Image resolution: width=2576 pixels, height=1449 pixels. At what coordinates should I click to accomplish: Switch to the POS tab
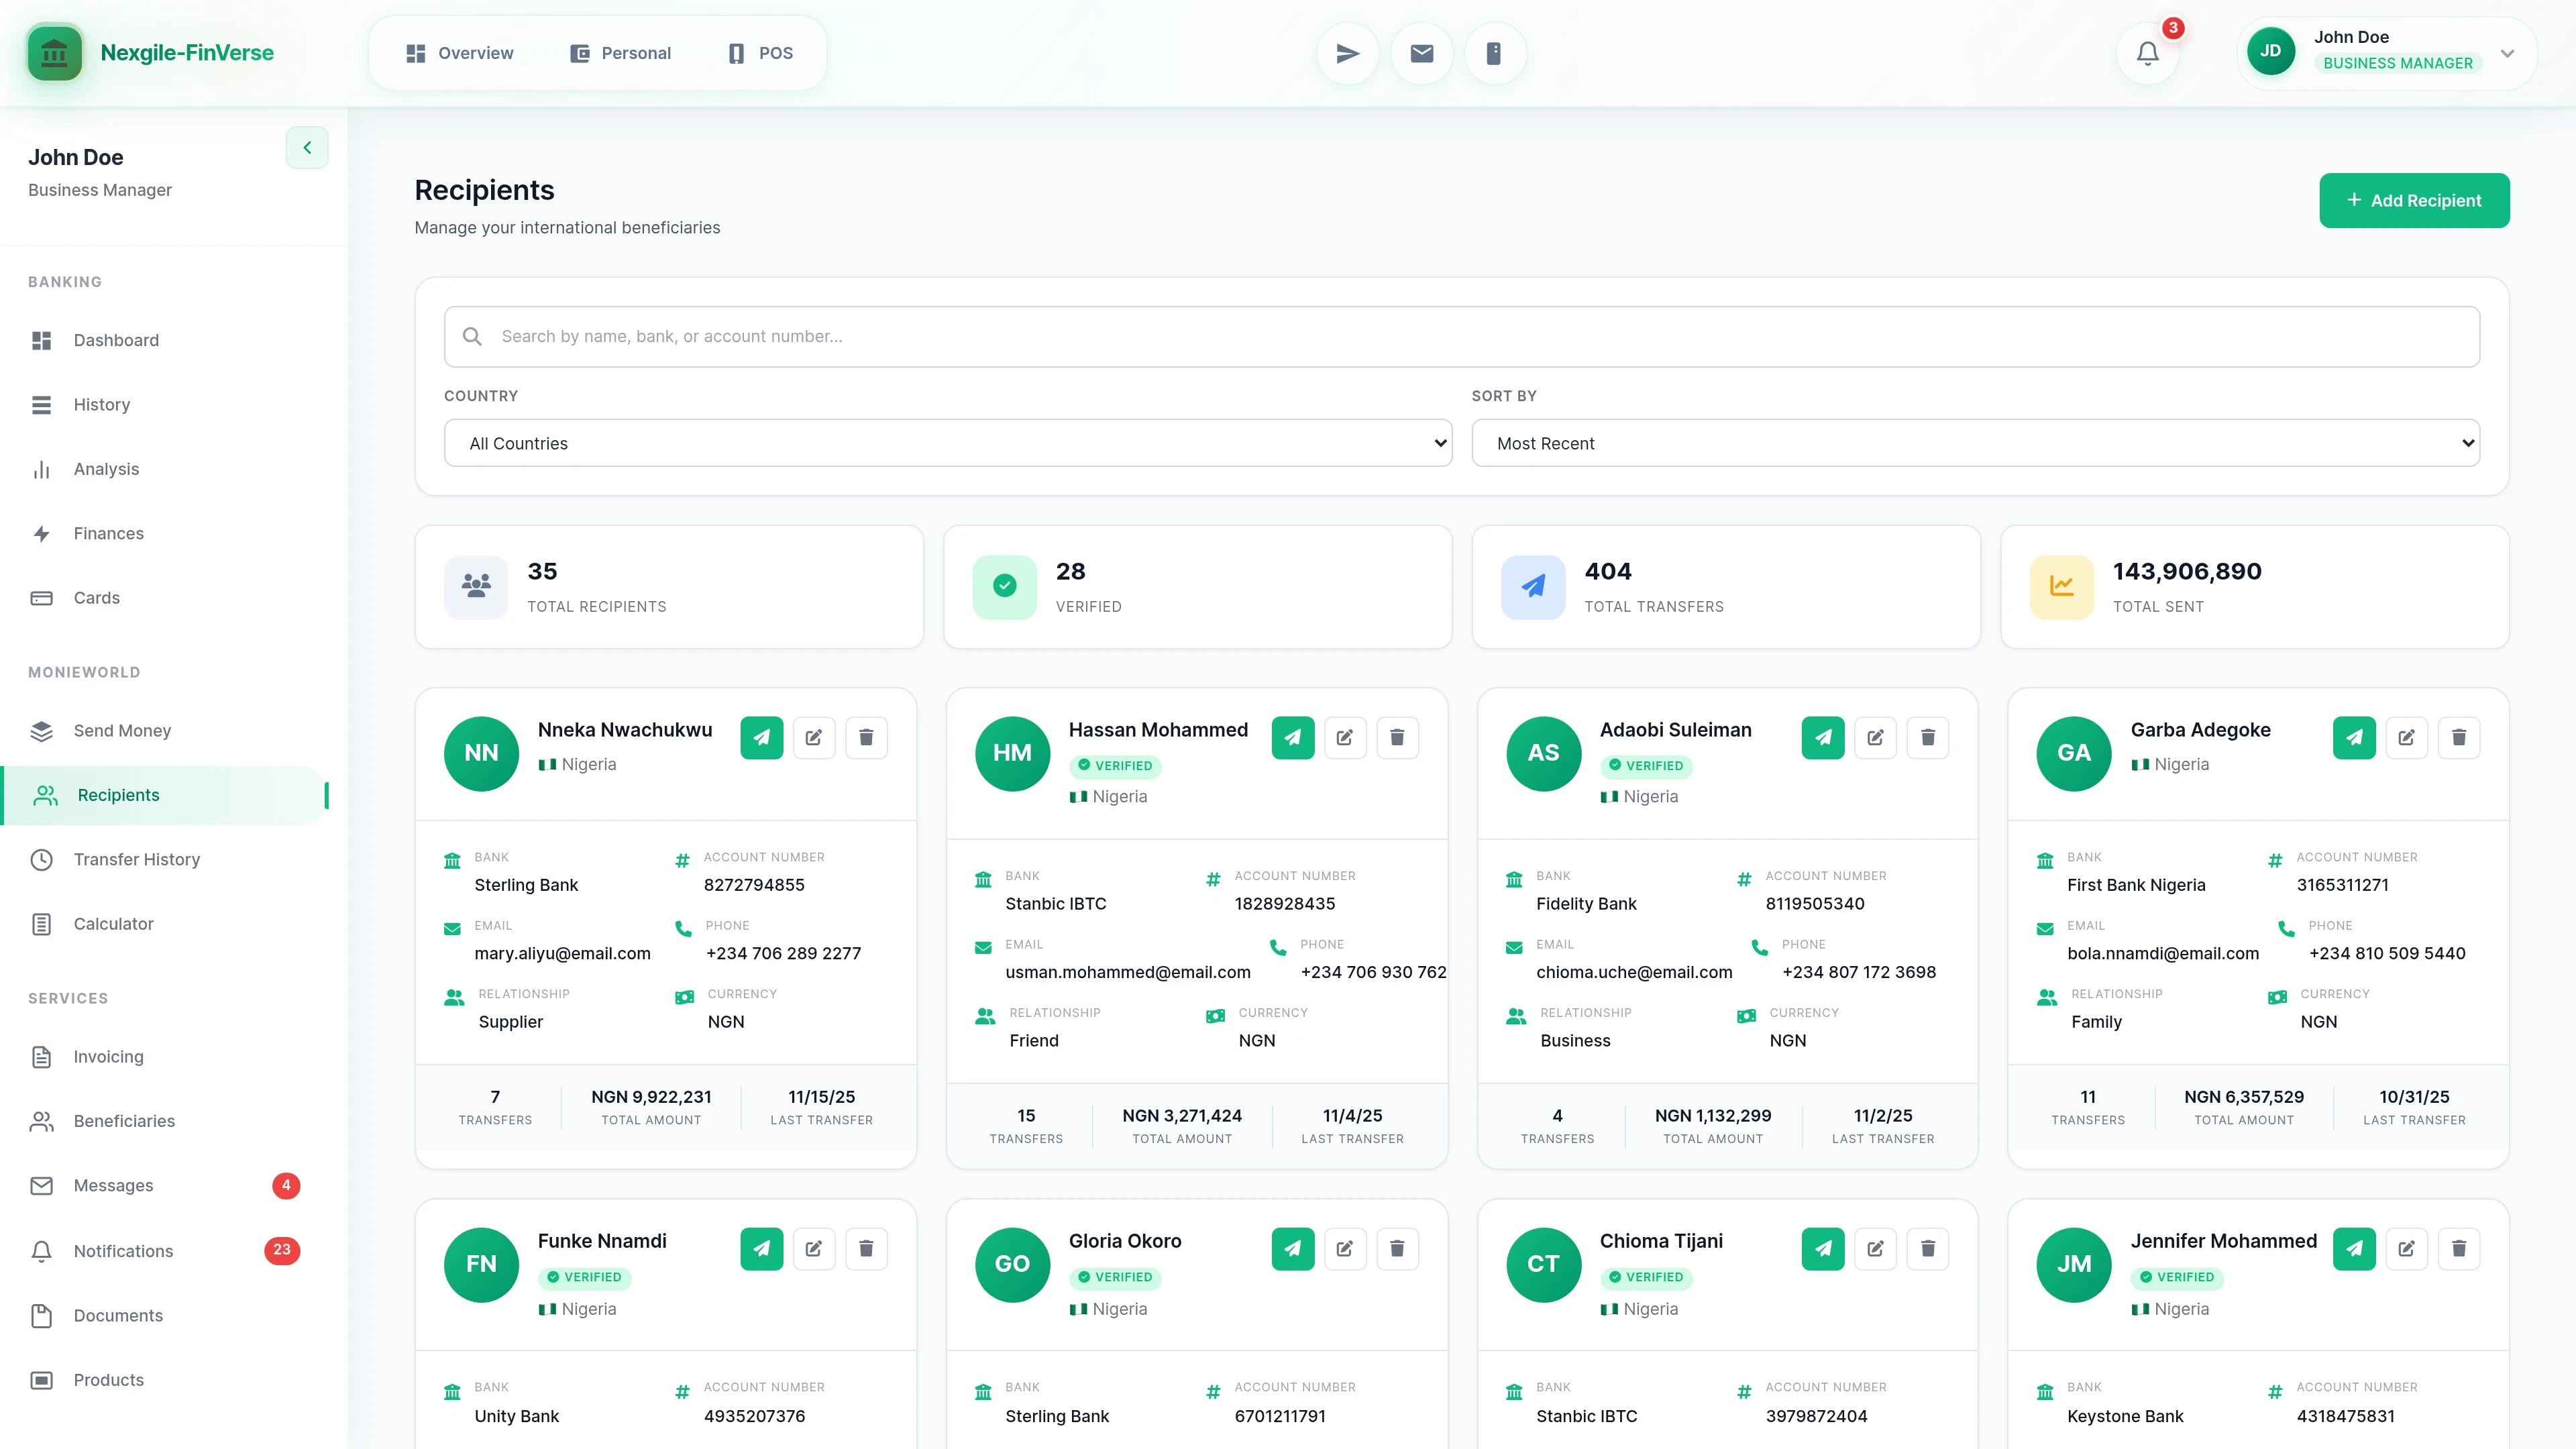(760, 54)
